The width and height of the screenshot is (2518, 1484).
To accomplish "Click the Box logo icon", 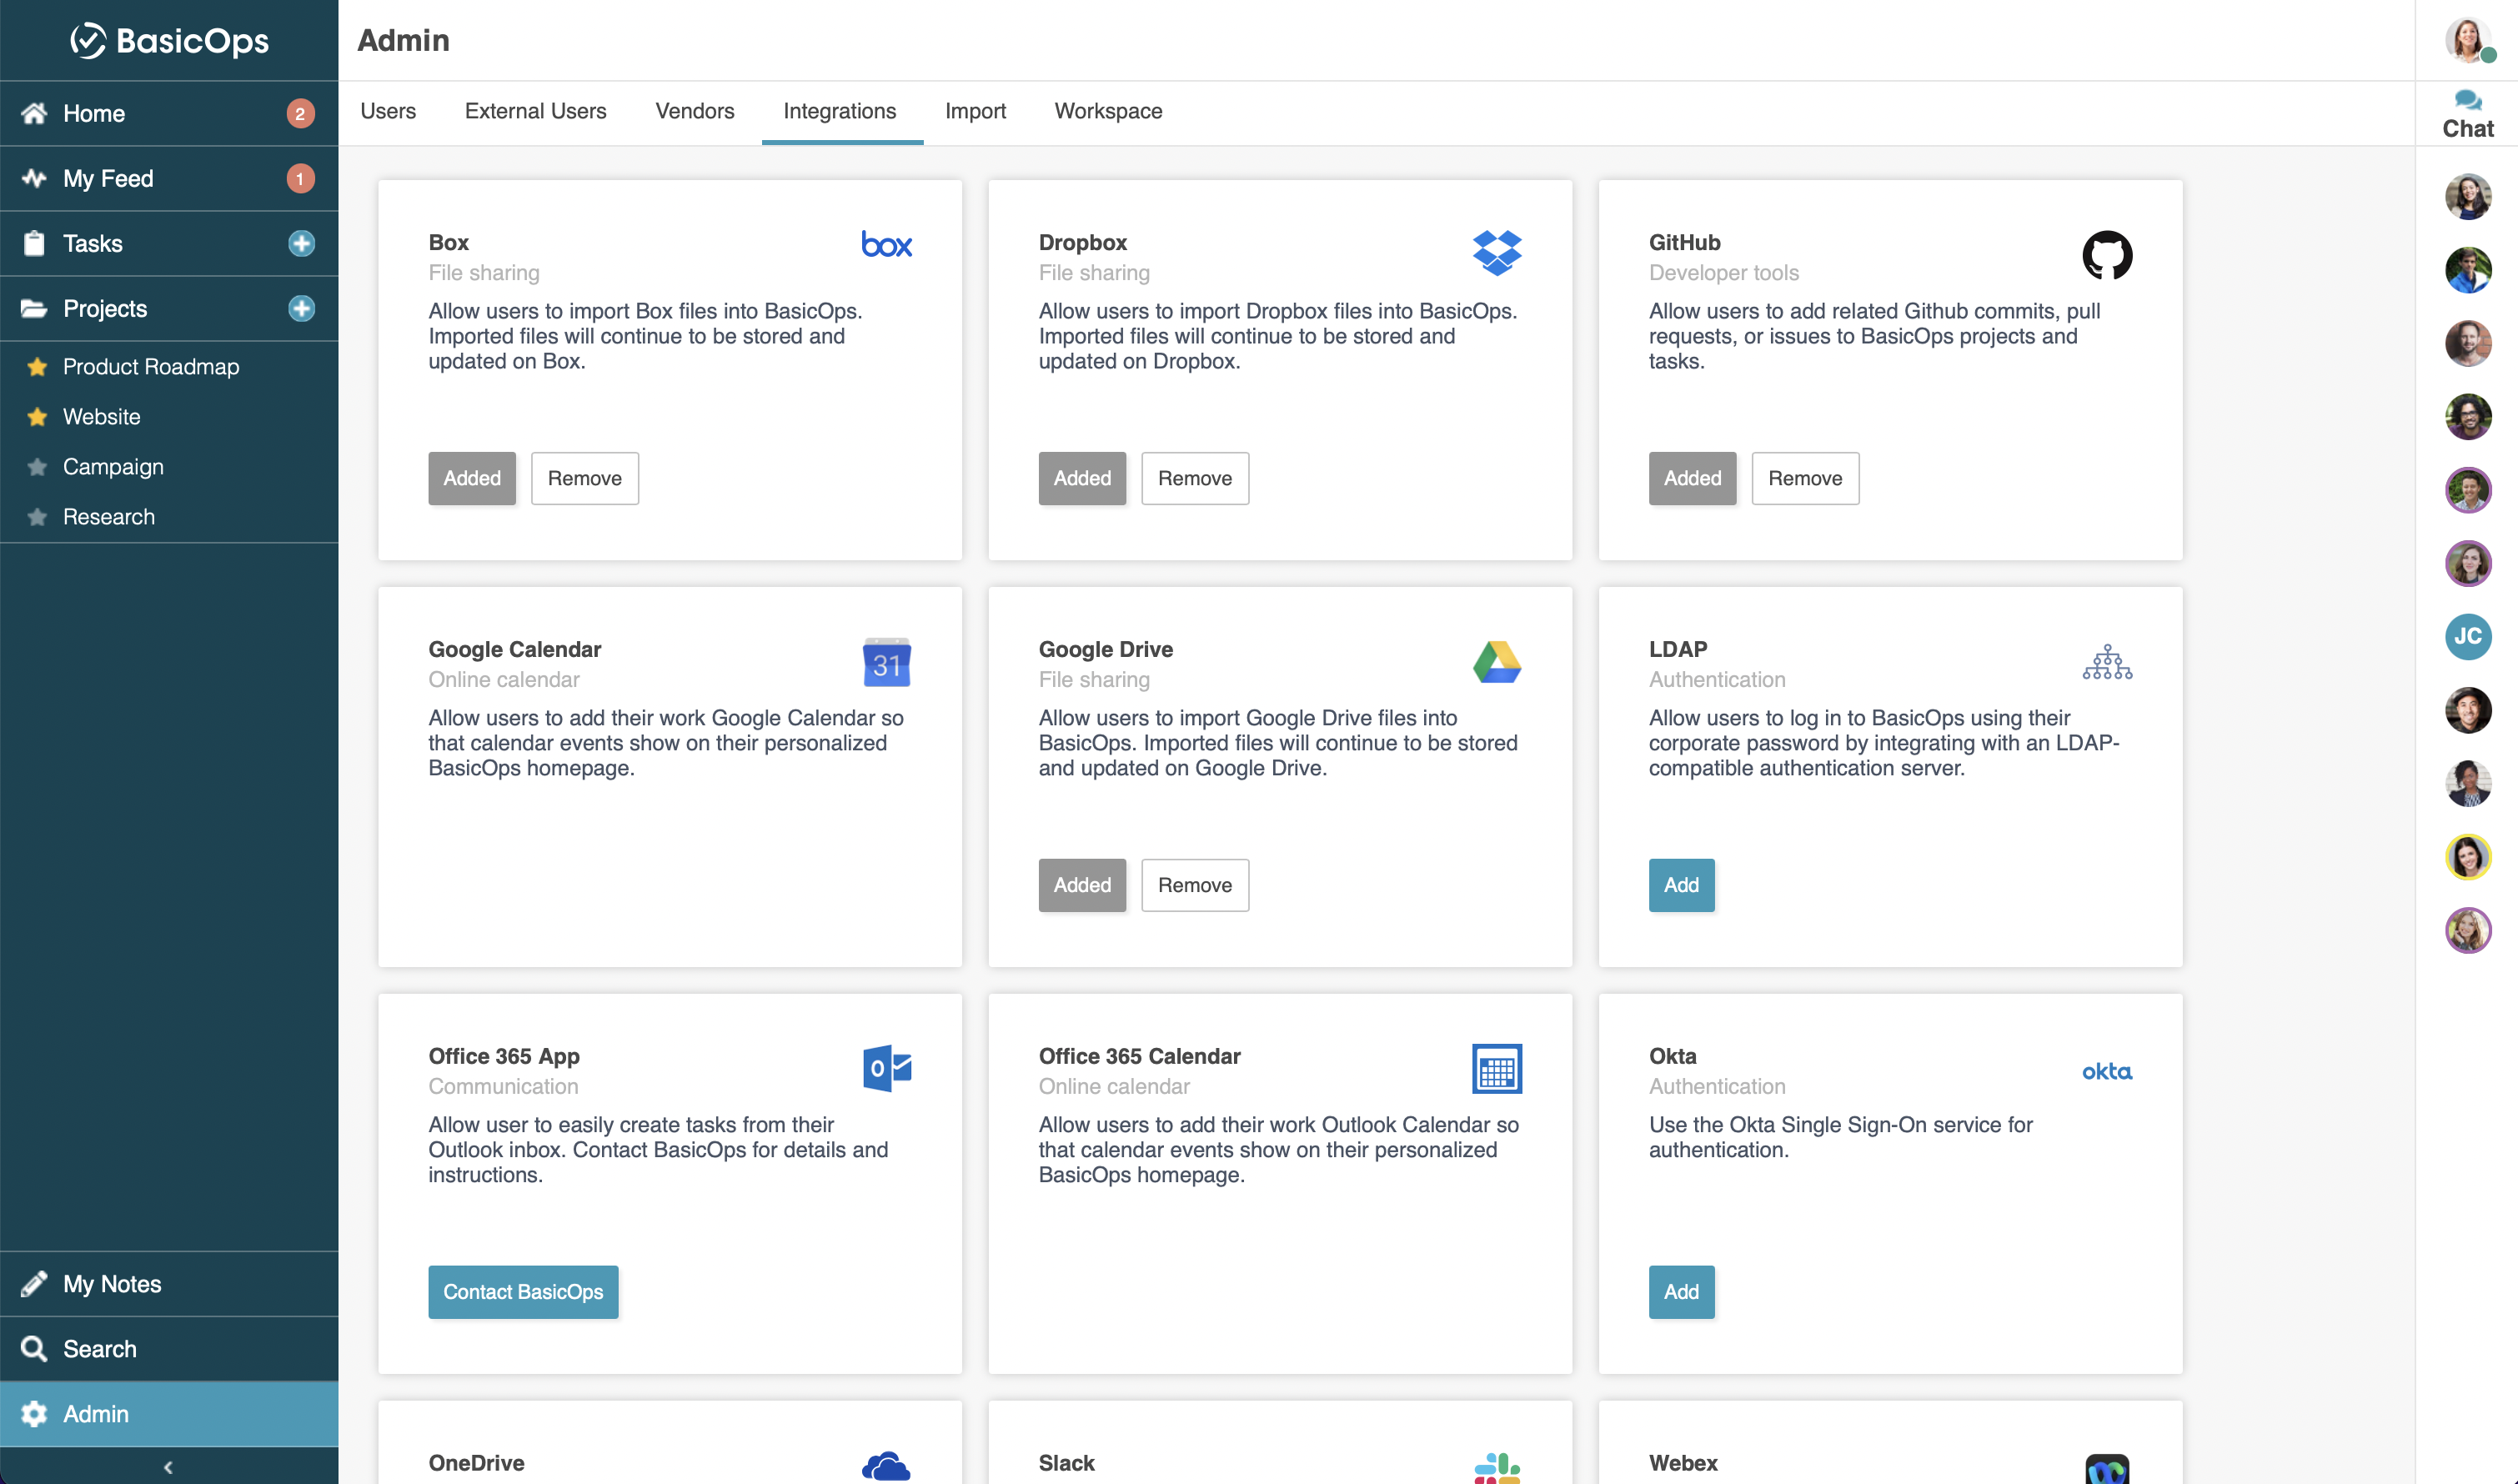I will (x=886, y=245).
